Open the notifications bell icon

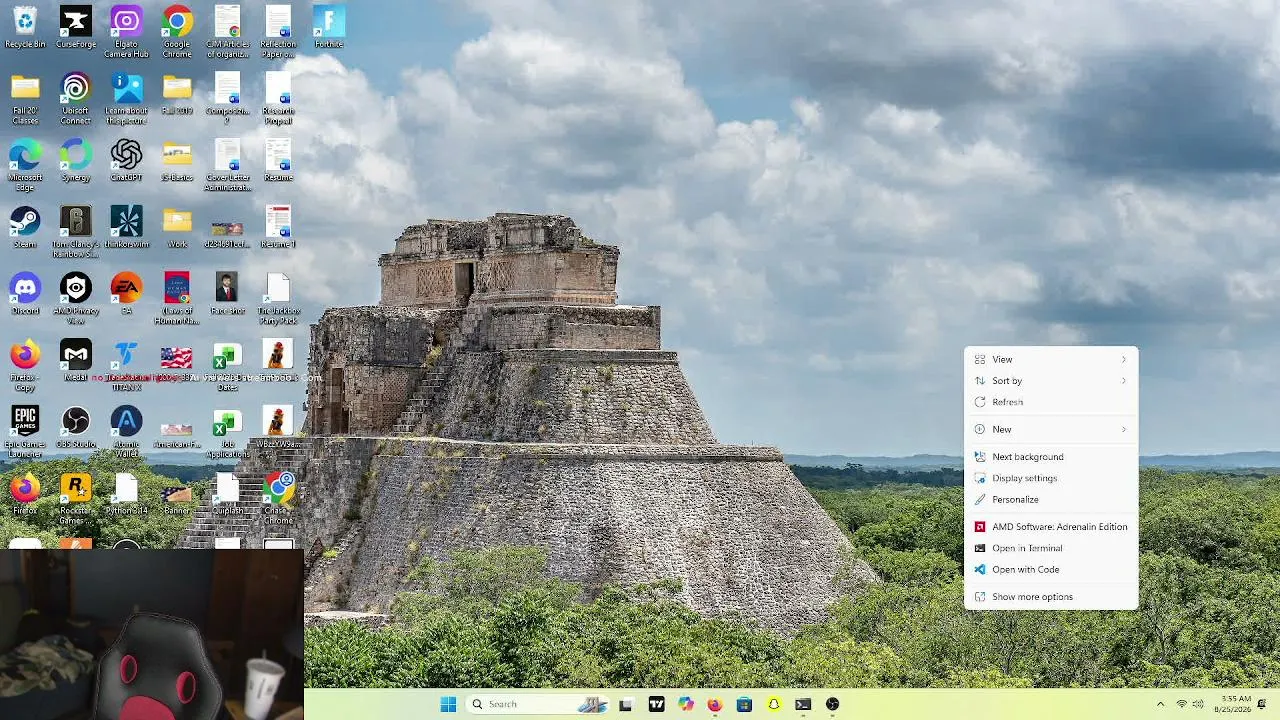(1263, 704)
